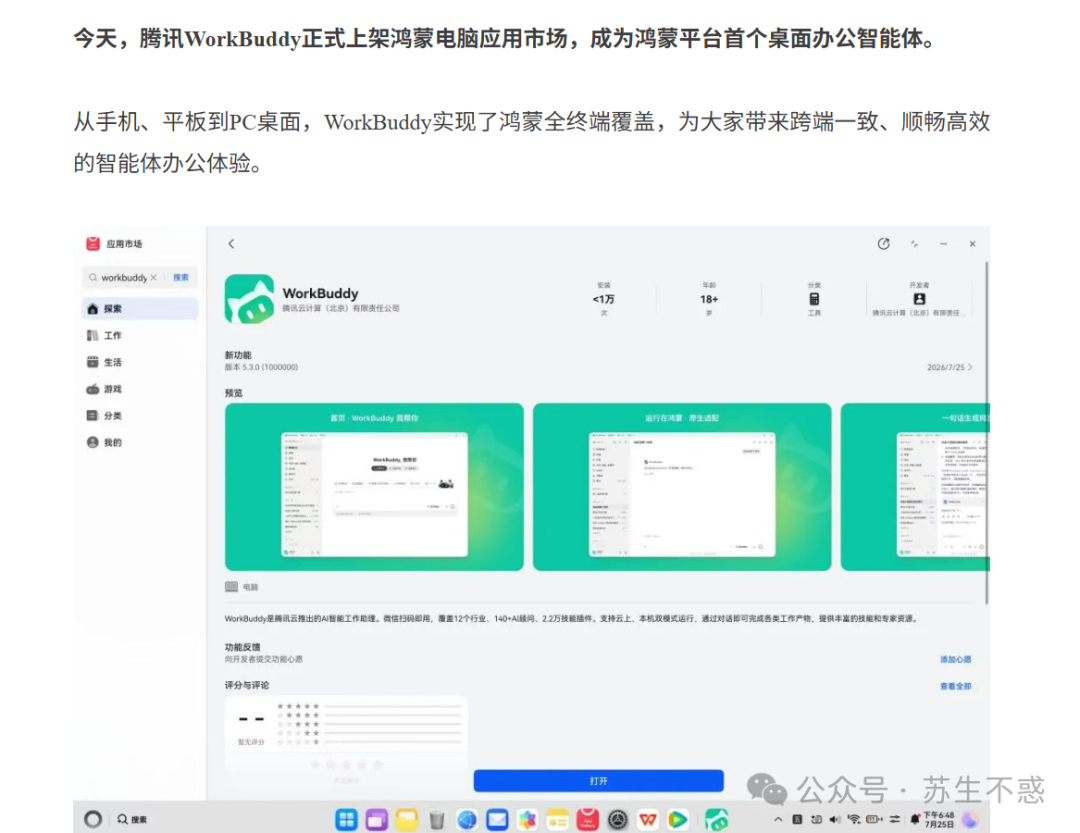Click the Wi-Fi icon in the tray

[854, 819]
